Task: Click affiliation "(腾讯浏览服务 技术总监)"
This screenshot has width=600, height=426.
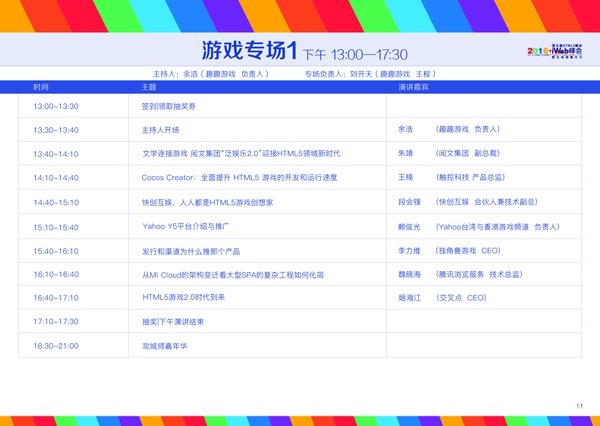Action: click(x=479, y=274)
